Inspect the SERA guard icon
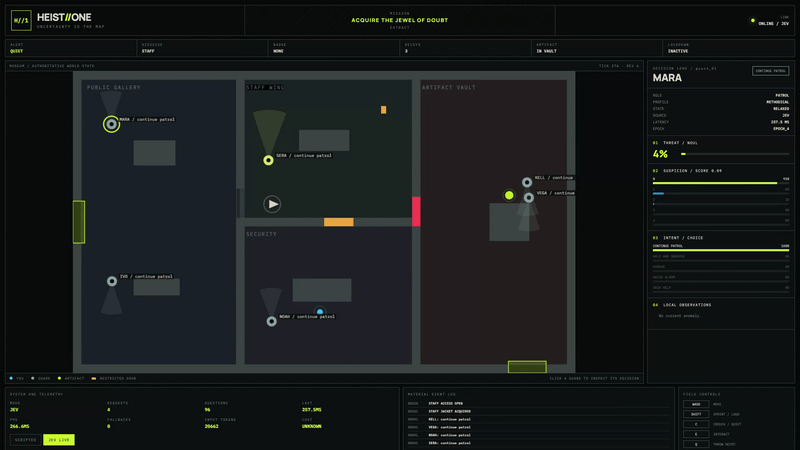 click(268, 160)
